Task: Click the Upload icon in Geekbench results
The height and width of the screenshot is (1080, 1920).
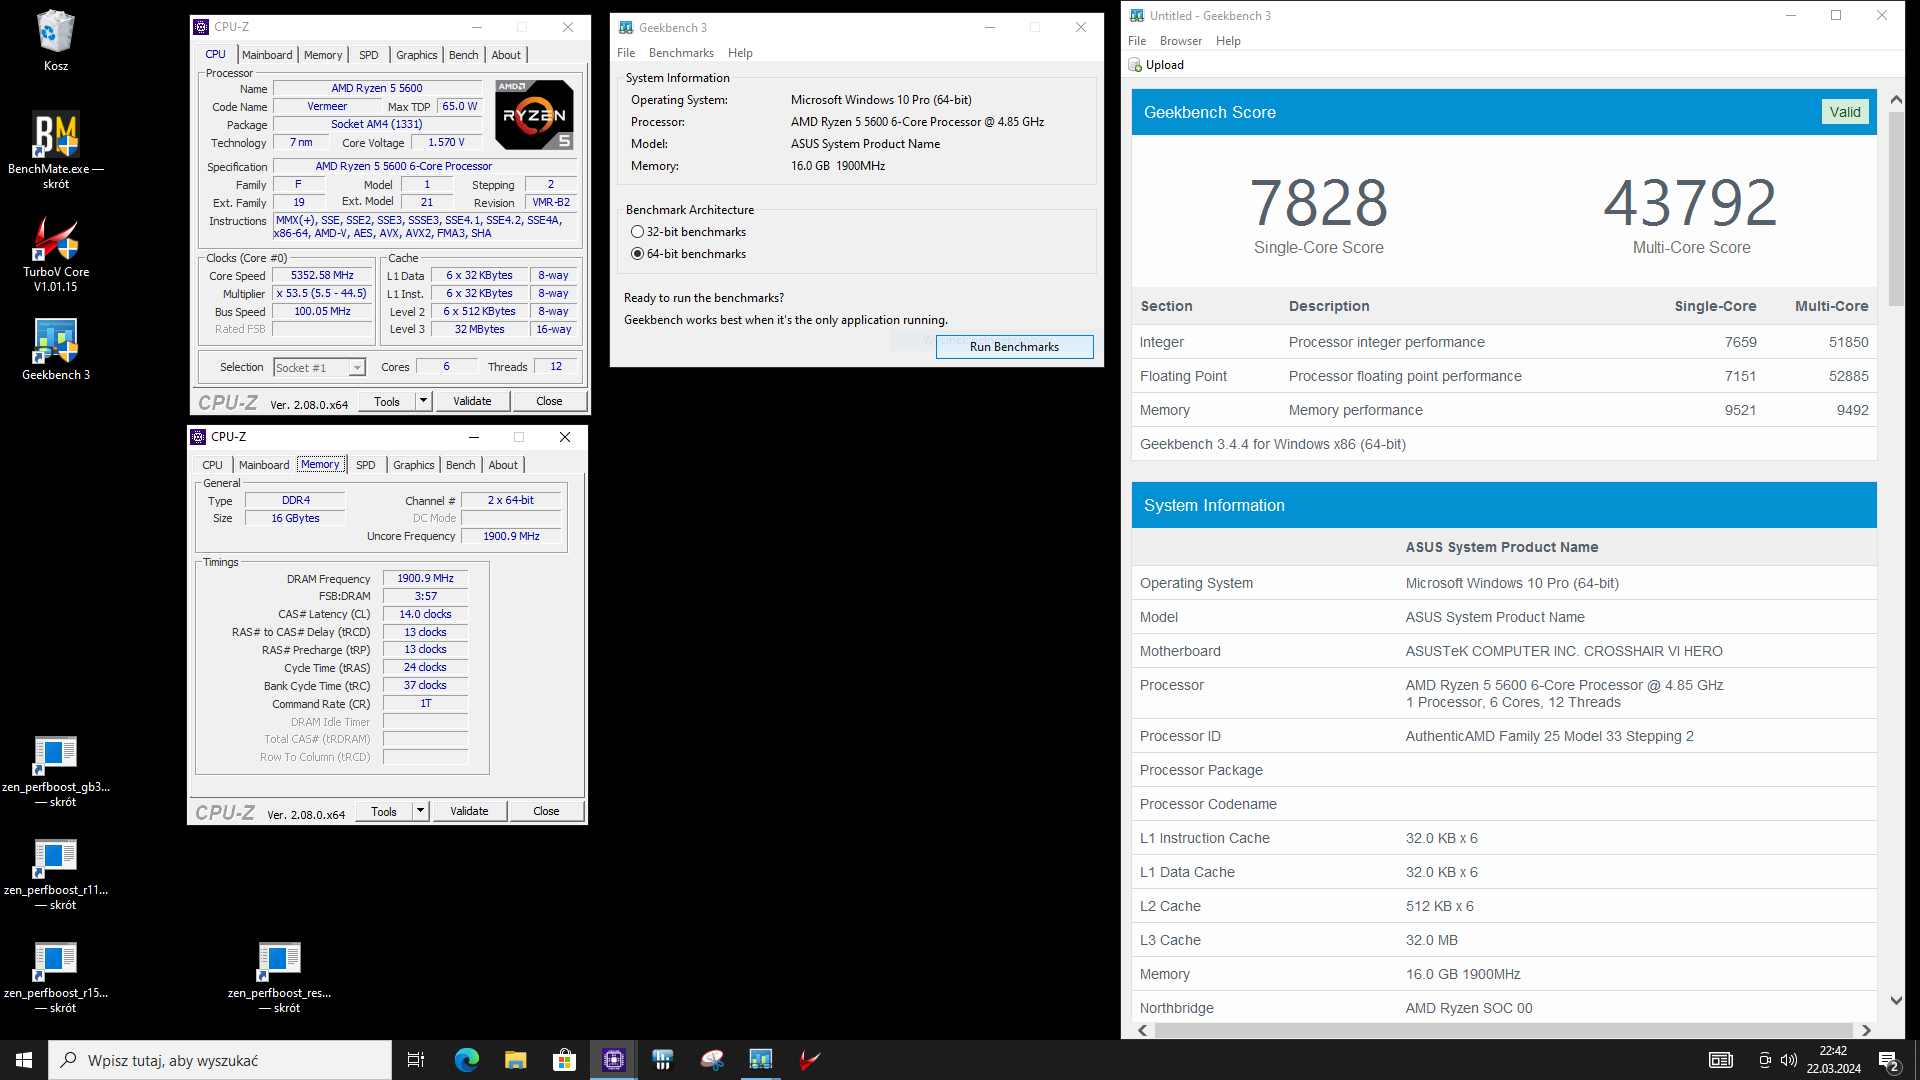Action: pyautogui.click(x=1136, y=65)
